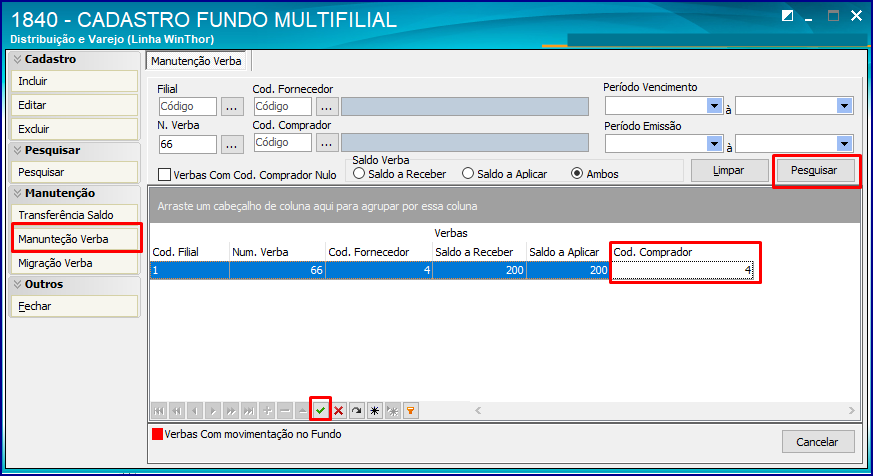Go to first record in navigator
This screenshot has height=476, width=873.
tap(159, 411)
